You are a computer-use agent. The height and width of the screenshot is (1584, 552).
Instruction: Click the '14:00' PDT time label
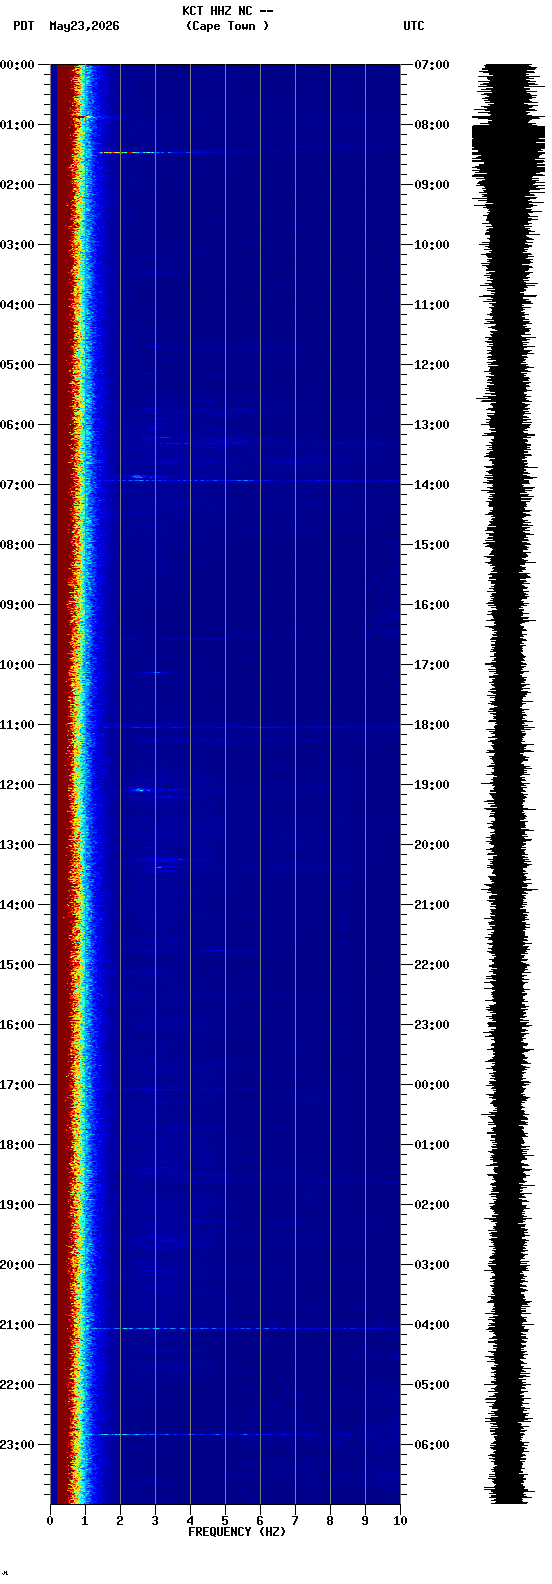17,905
